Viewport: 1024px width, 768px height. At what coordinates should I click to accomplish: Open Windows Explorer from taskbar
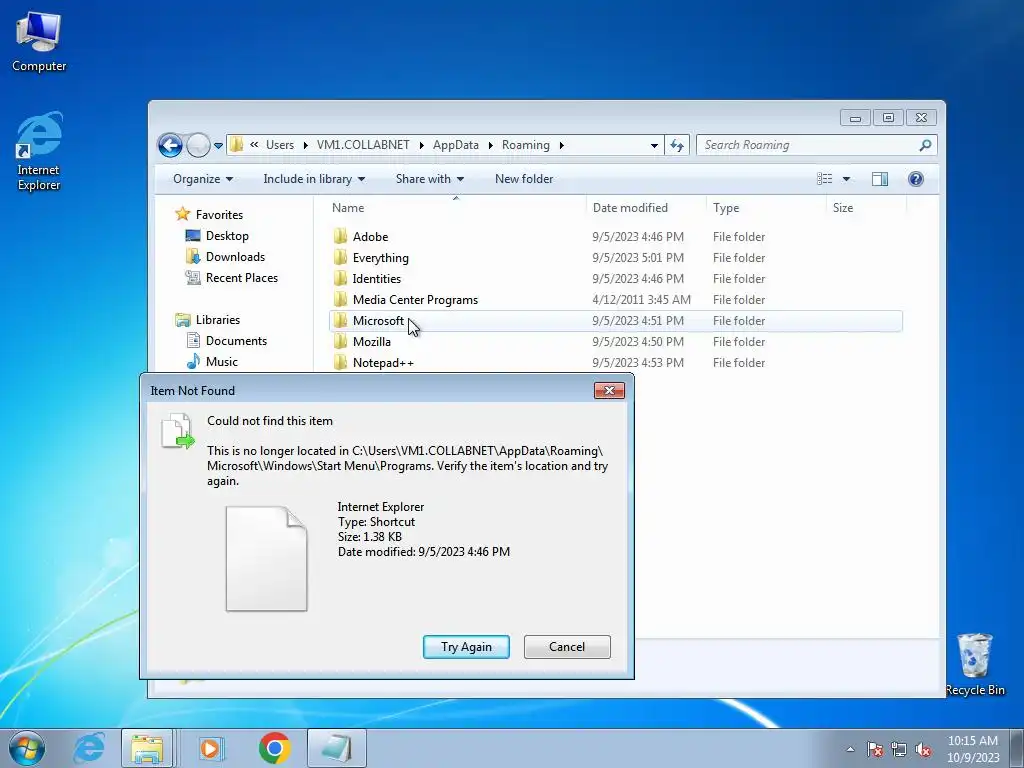pos(147,748)
